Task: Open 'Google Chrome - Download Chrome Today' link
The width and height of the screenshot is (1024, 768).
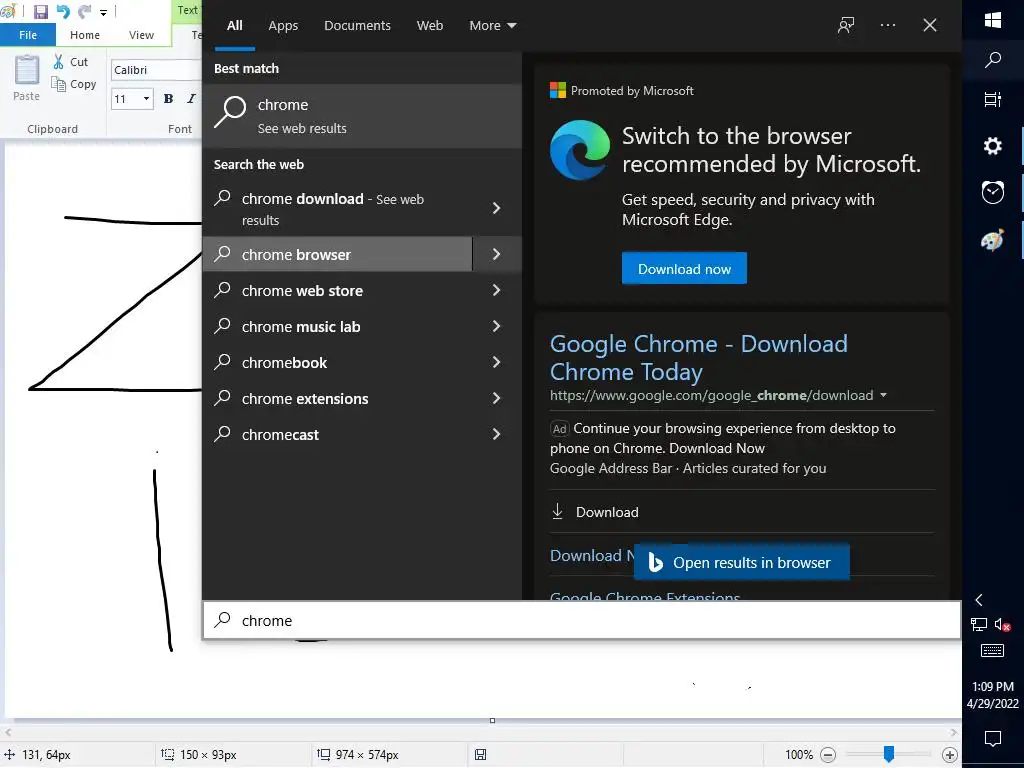Action: pyautogui.click(x=698, y=357)
